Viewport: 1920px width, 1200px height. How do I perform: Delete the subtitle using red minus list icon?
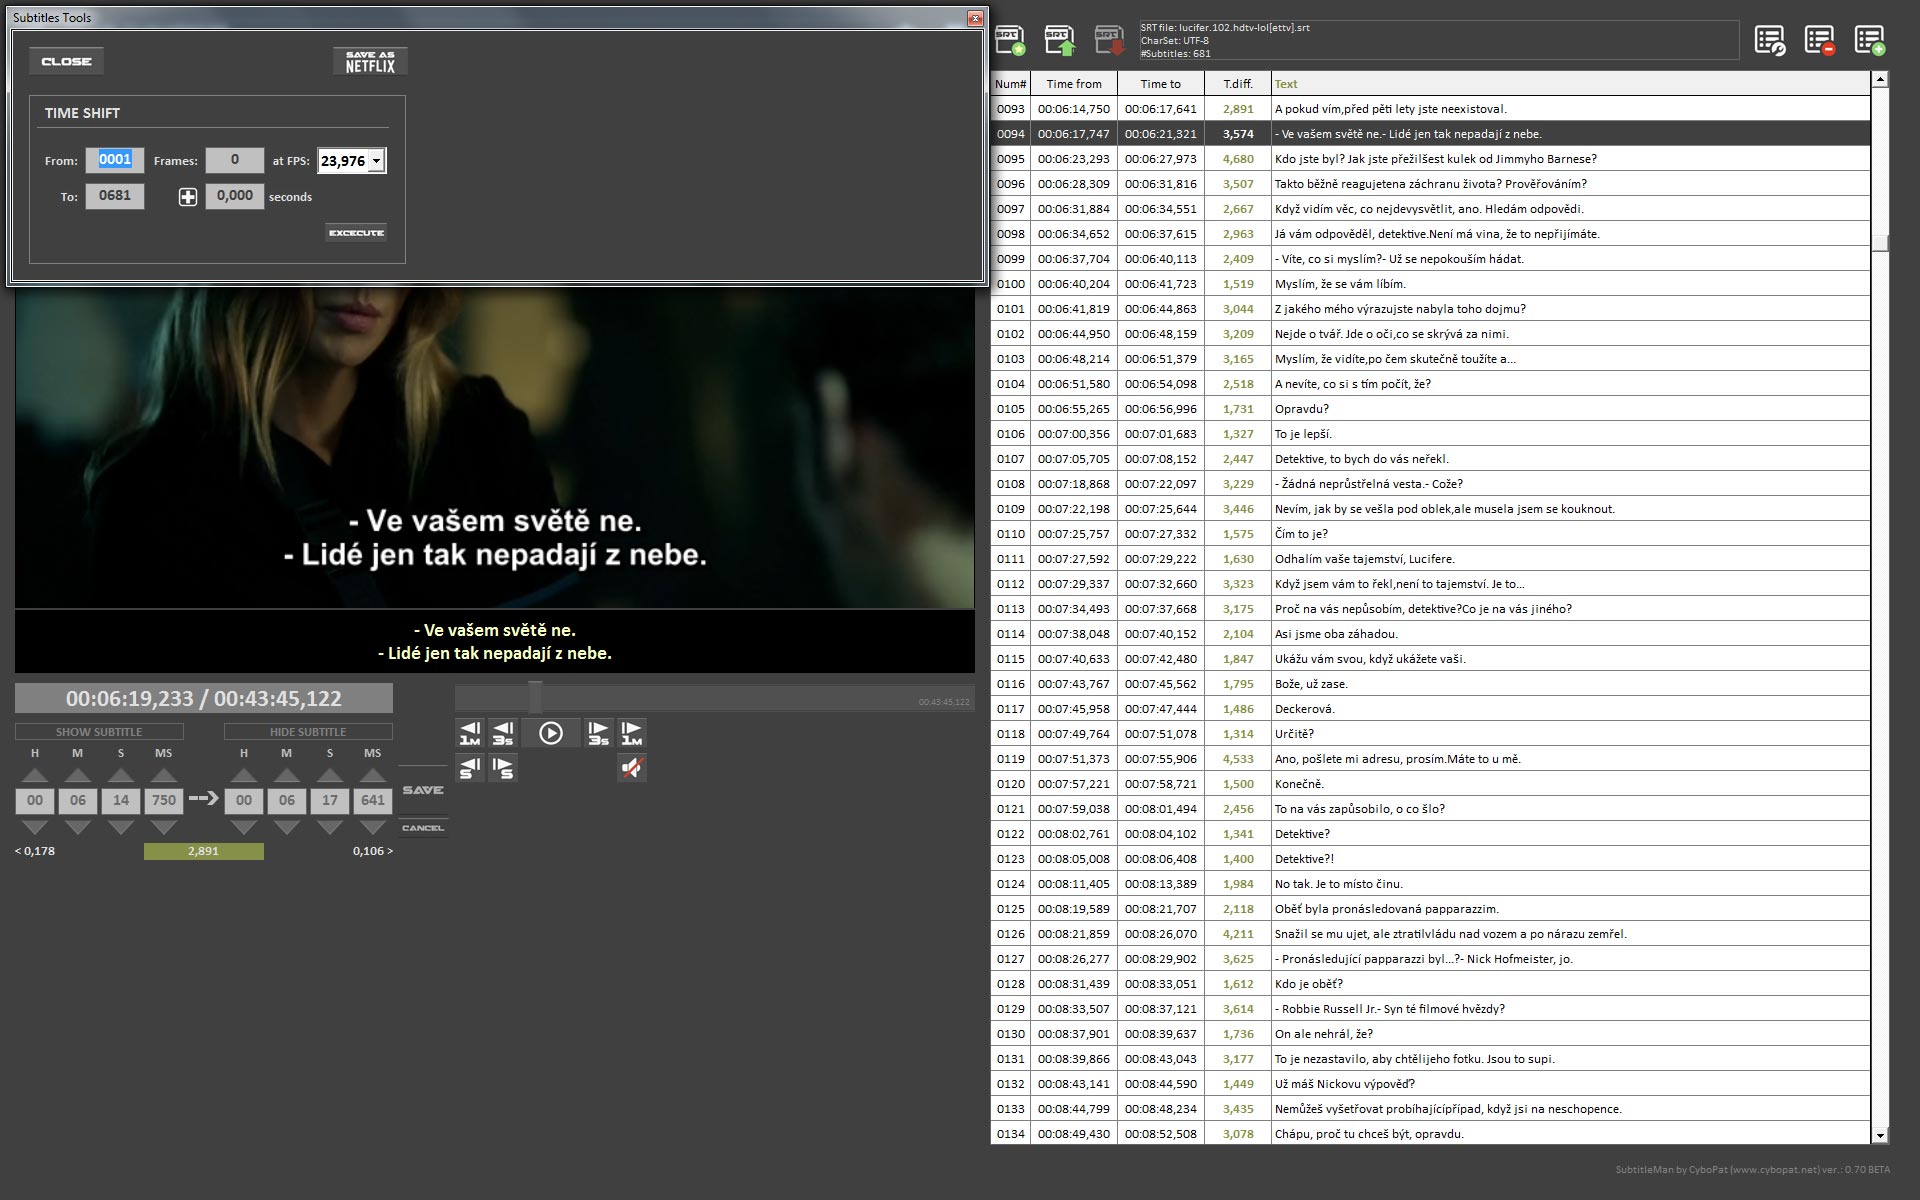pos(1819,40)
